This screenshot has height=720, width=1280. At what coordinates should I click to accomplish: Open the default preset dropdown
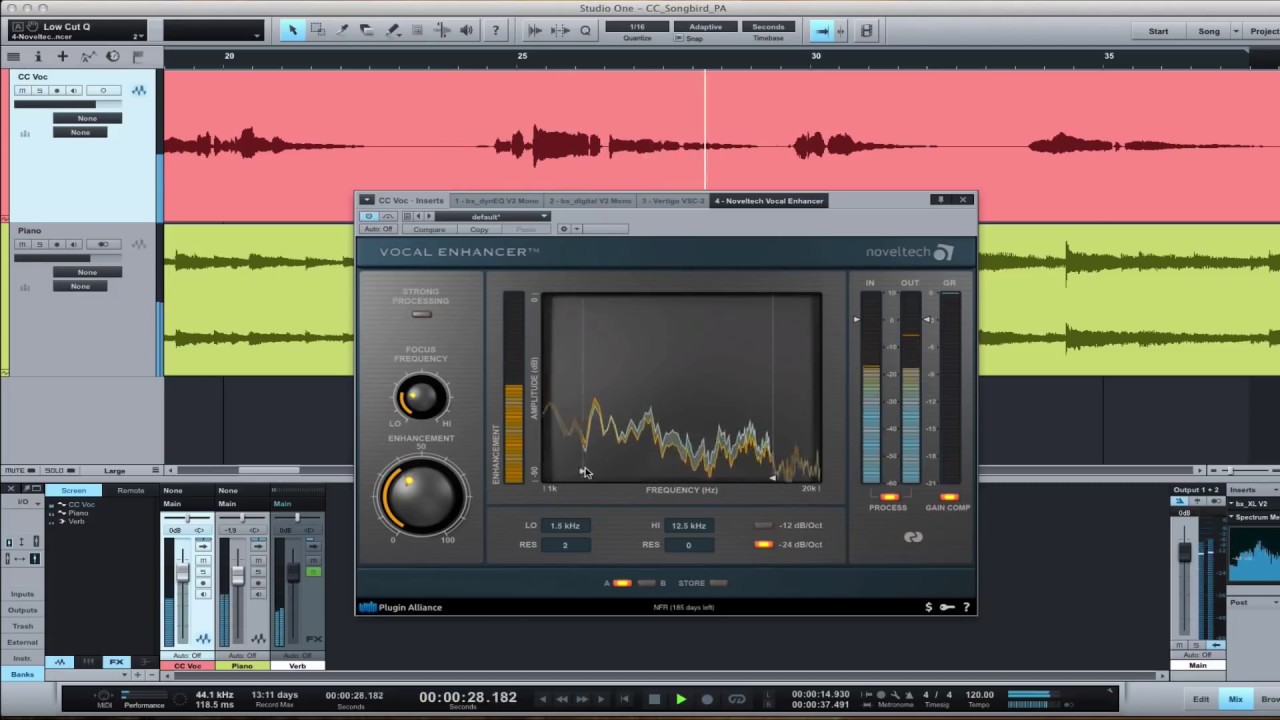point(493,216)
